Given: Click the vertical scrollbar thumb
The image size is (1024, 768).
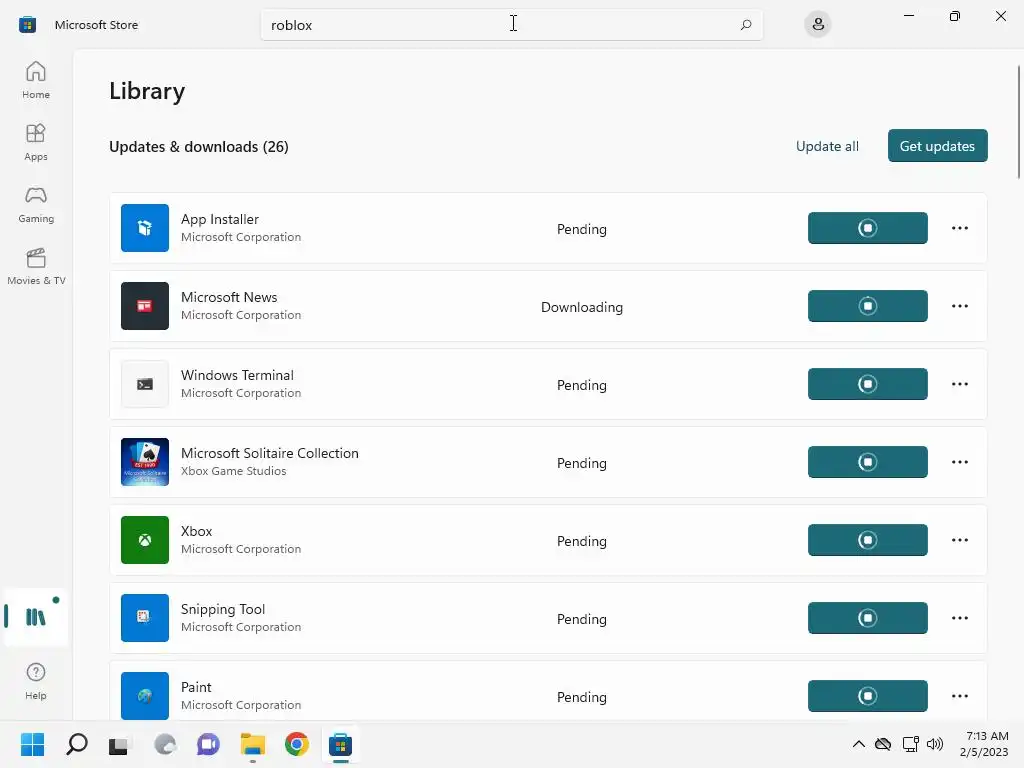Looking at the screenshot, I should pyautogui.click(x=1019, y=121).
